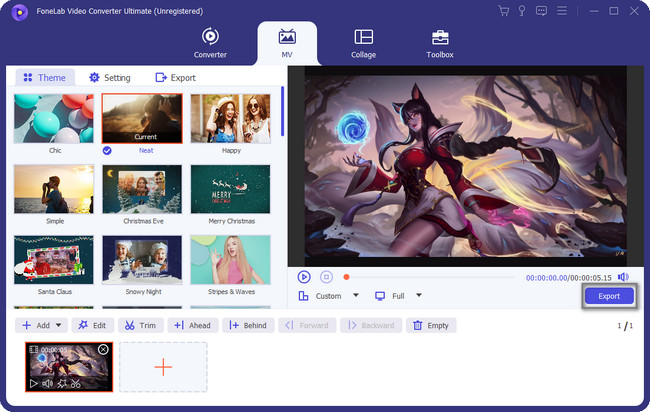Click the blue checkmark beside Neat
Viewport: 650px width, 412px height.
tap(107, 150)
